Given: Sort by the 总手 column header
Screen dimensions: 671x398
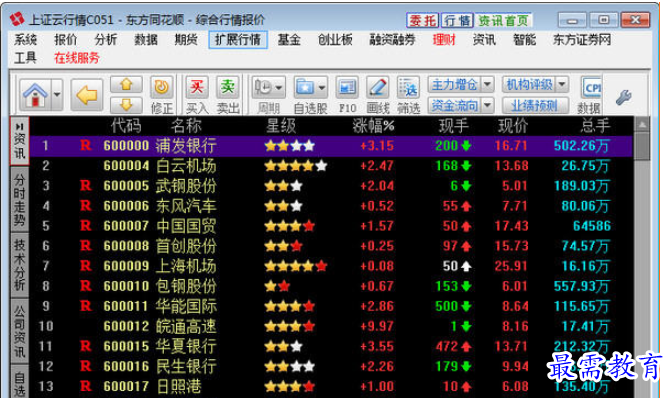Looking at the screenshot, I should click(x=595, y=126).
